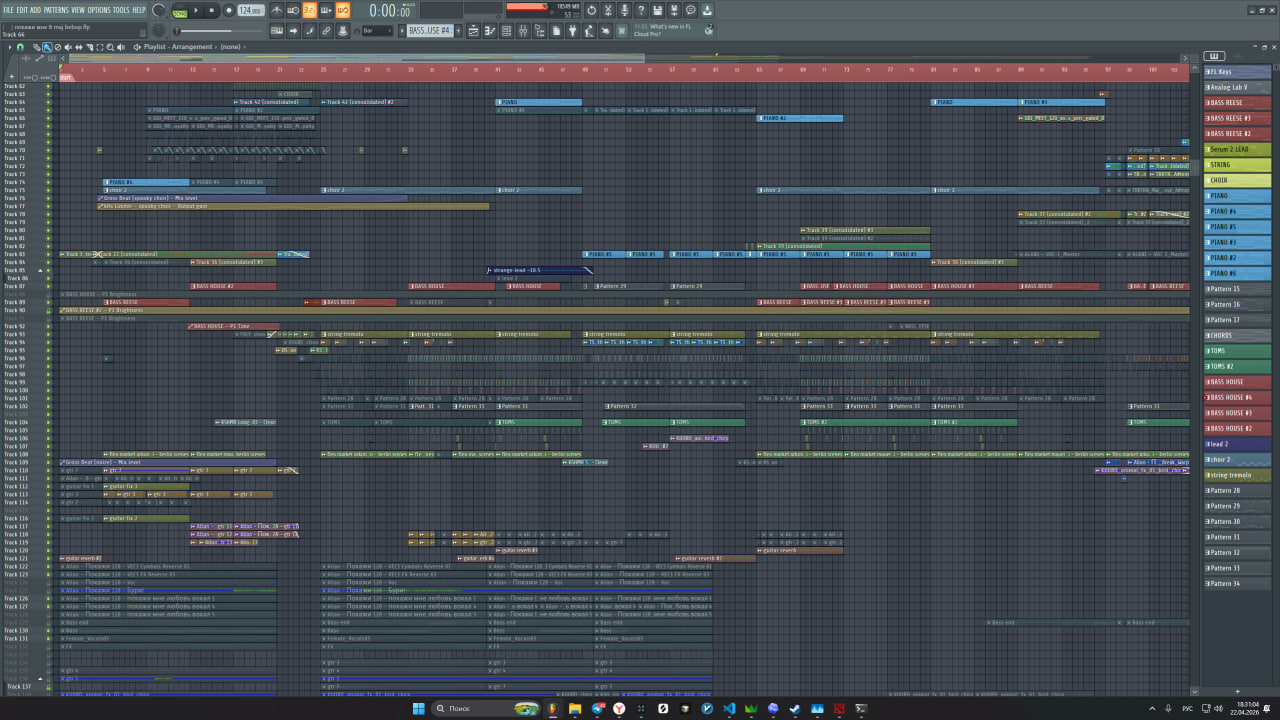Click the Undo history icon

pyautogui.click(x=592, y=10)
